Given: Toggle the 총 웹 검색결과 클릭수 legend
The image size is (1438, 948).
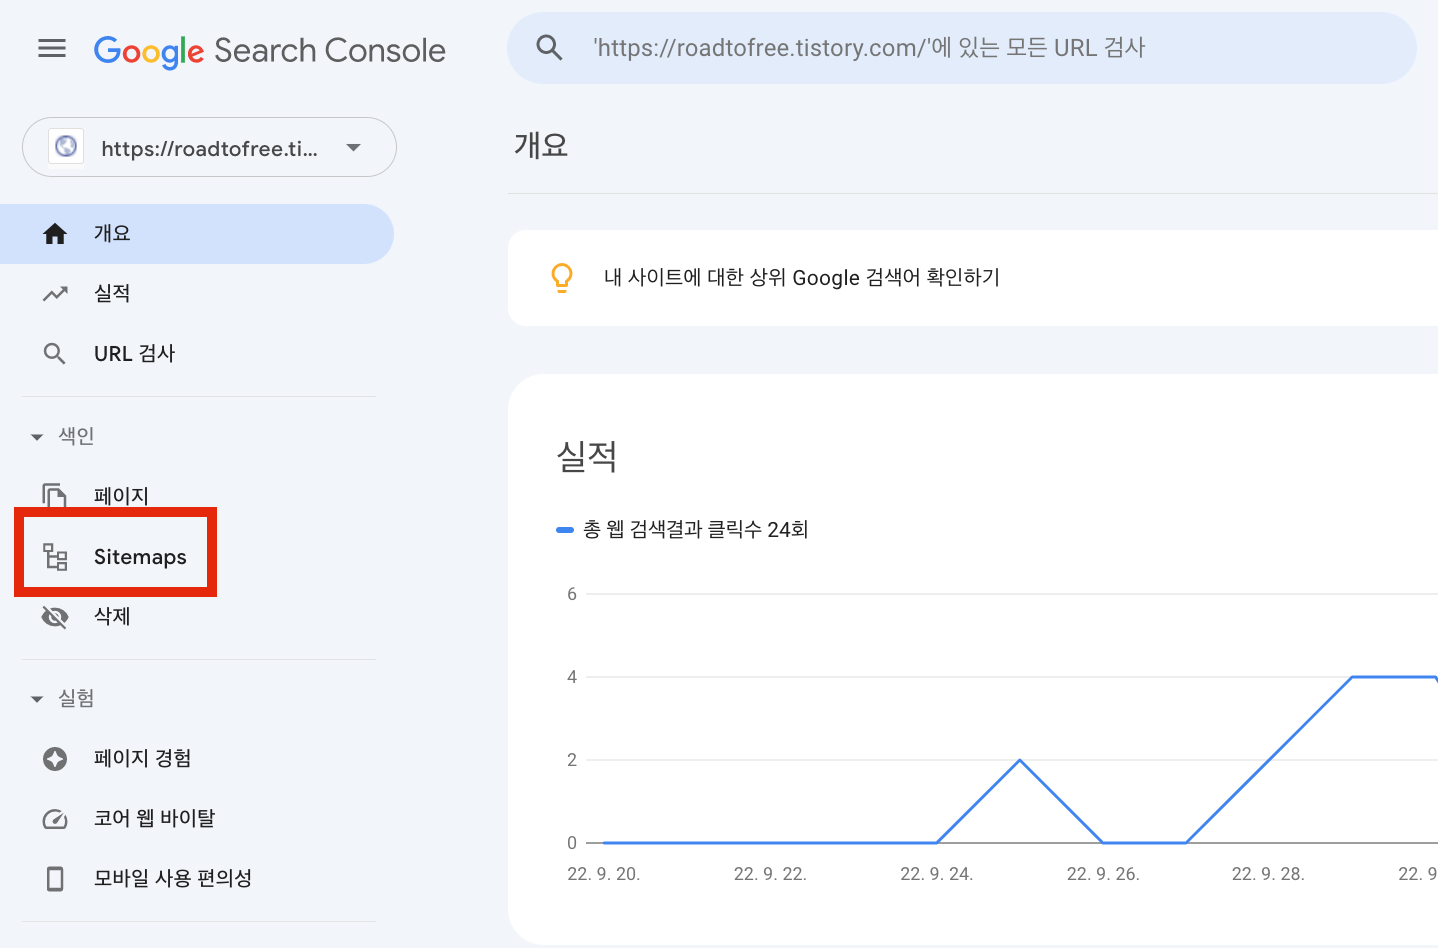Looking at the screenshot, I should point(683,530).
